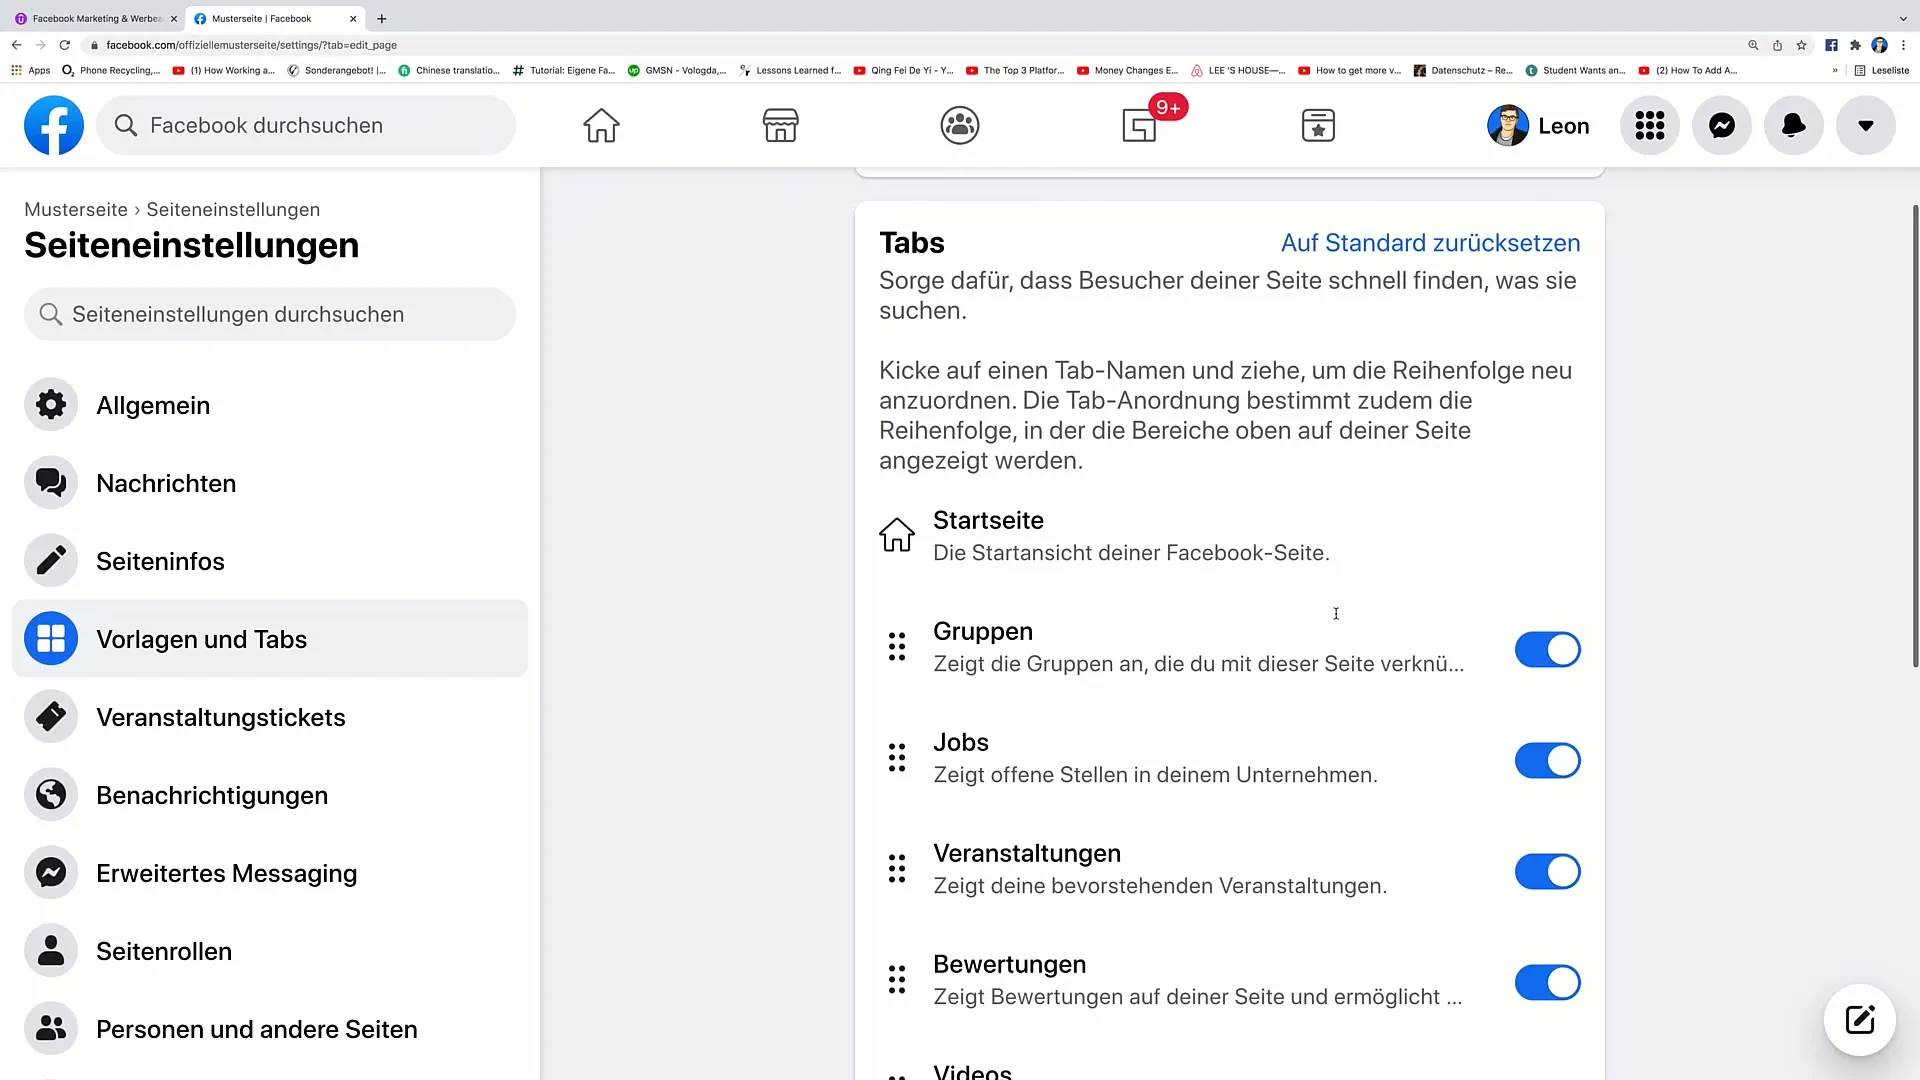Click the Startseite tab title text
The height and width of the screenshot is (1080, 1920).
[x=988, y=520]
